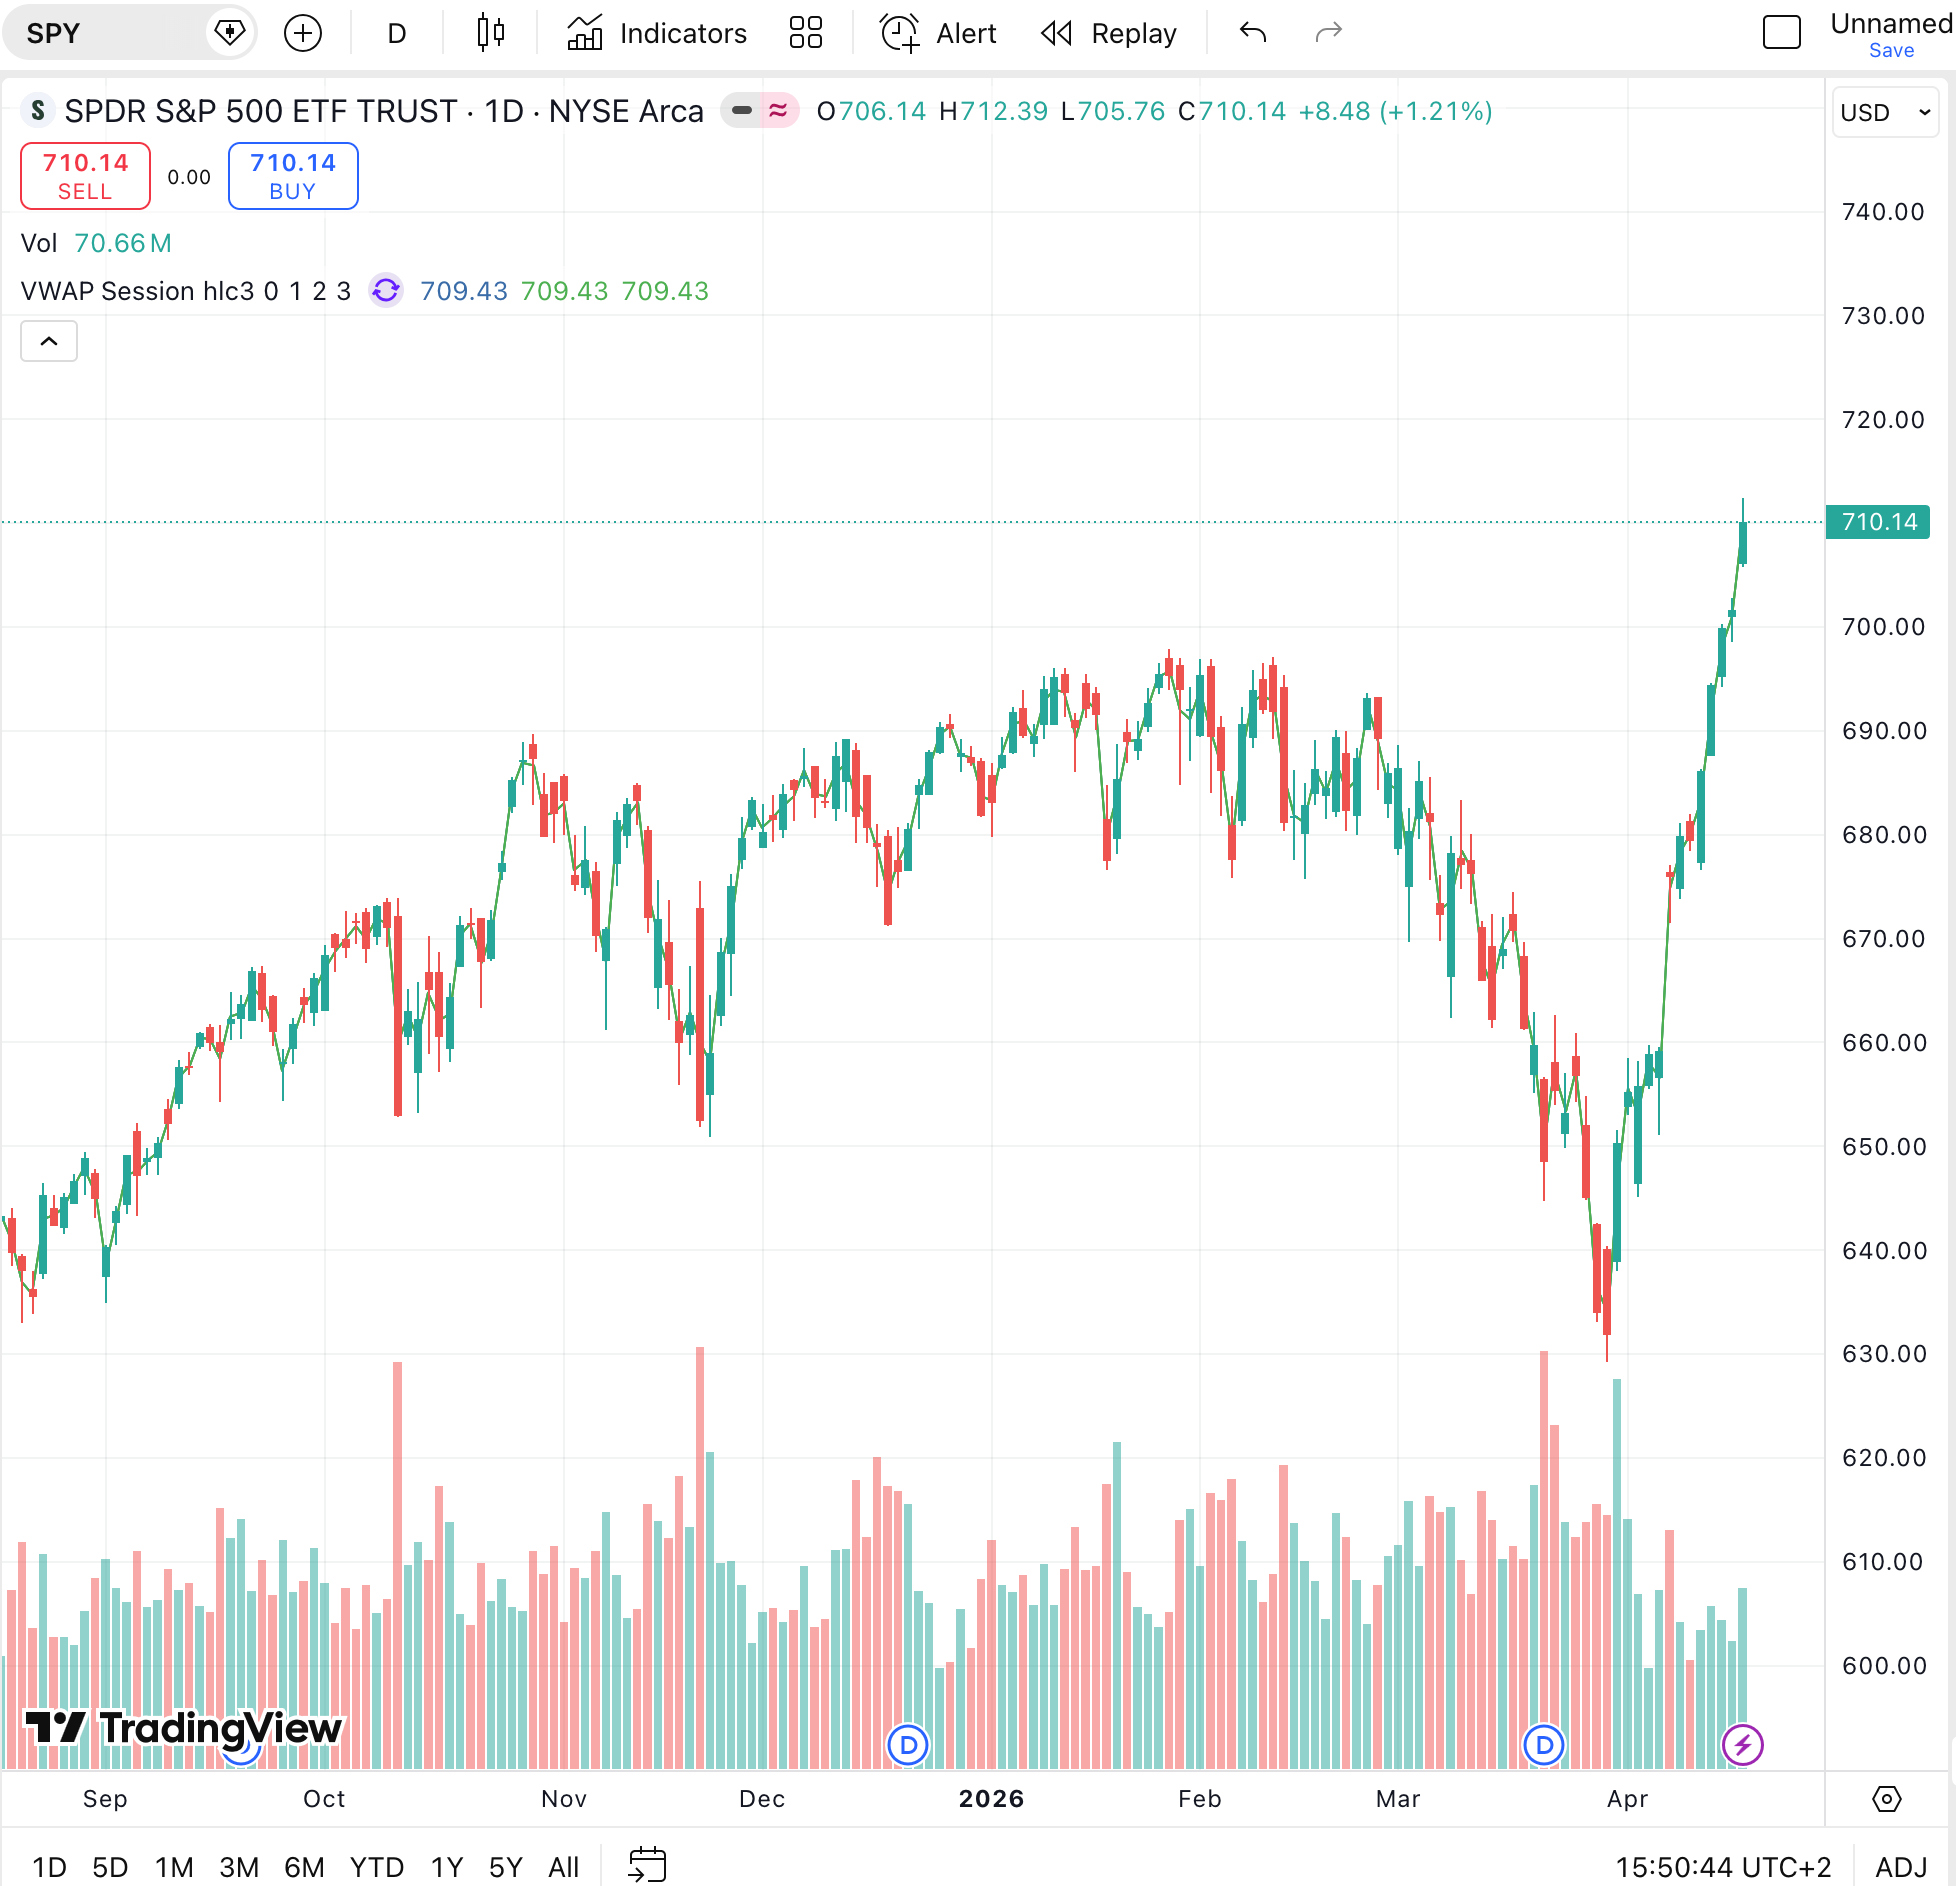This screenshot has height=1886, width=1956.
Task: Open the layout templates grid icon
Action: pyautogui.click(x=805, y=33)
